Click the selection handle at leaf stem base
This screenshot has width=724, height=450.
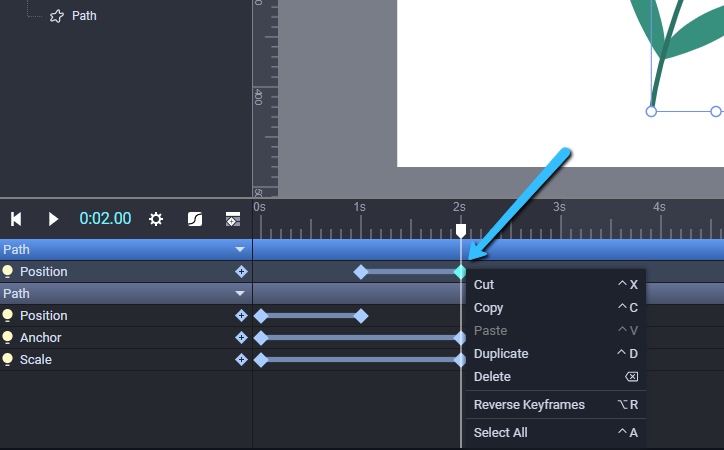pyautogui.click(x=651, y=111)
